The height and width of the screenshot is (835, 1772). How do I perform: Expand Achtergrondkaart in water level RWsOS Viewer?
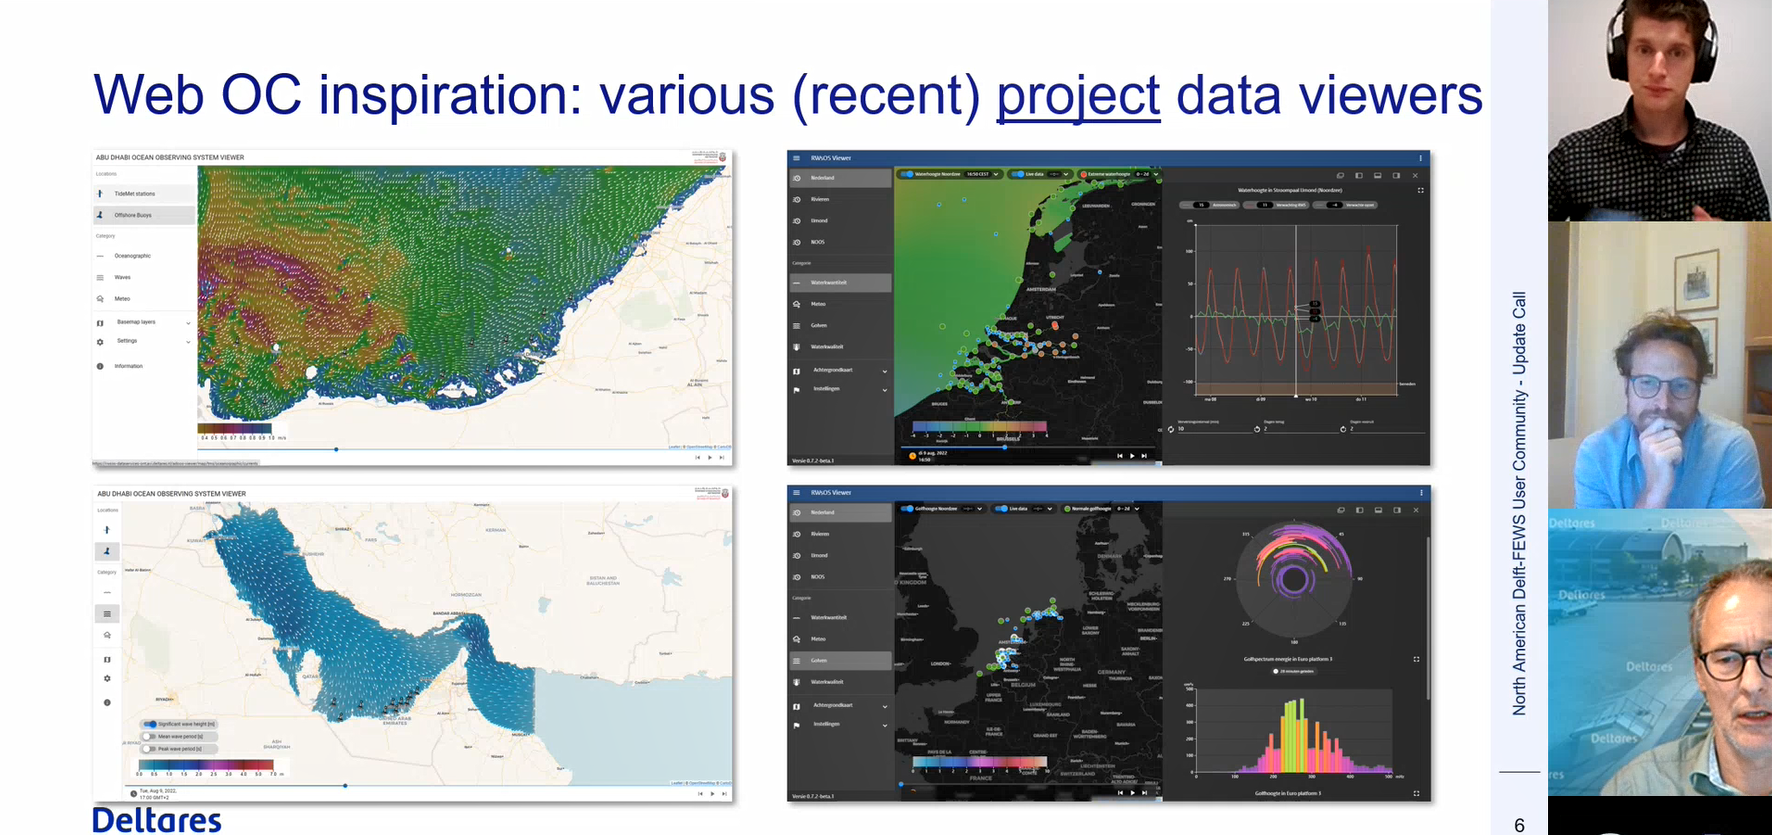[840, 370]
